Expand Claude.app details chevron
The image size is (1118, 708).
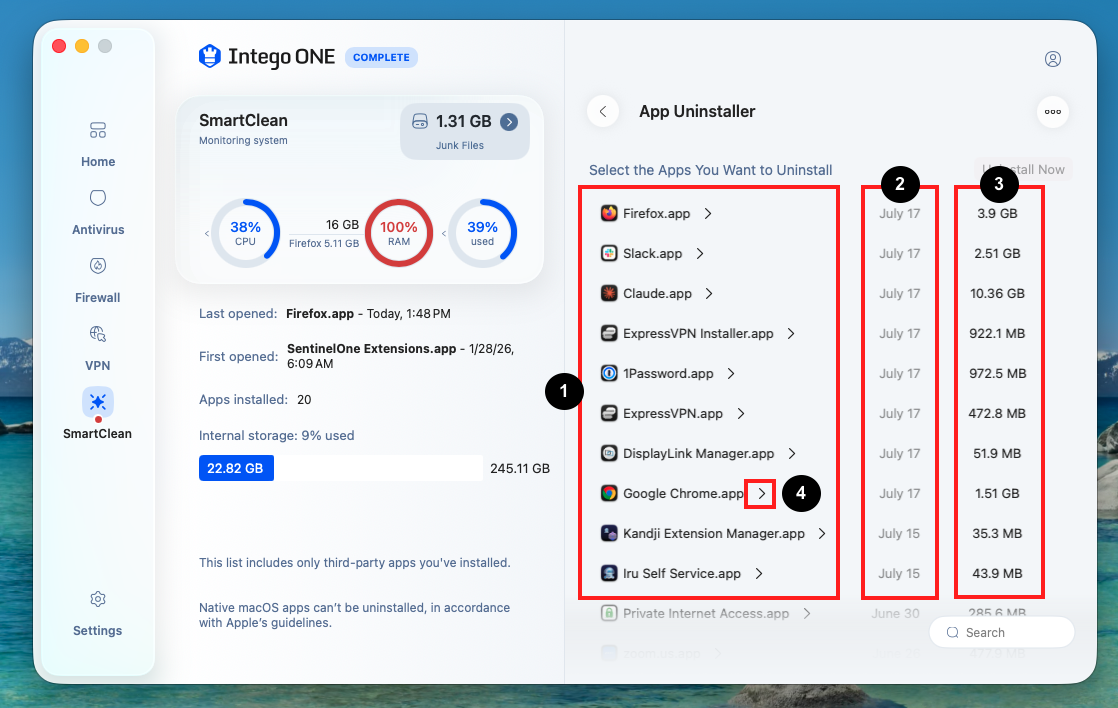[x=709, y=293]
